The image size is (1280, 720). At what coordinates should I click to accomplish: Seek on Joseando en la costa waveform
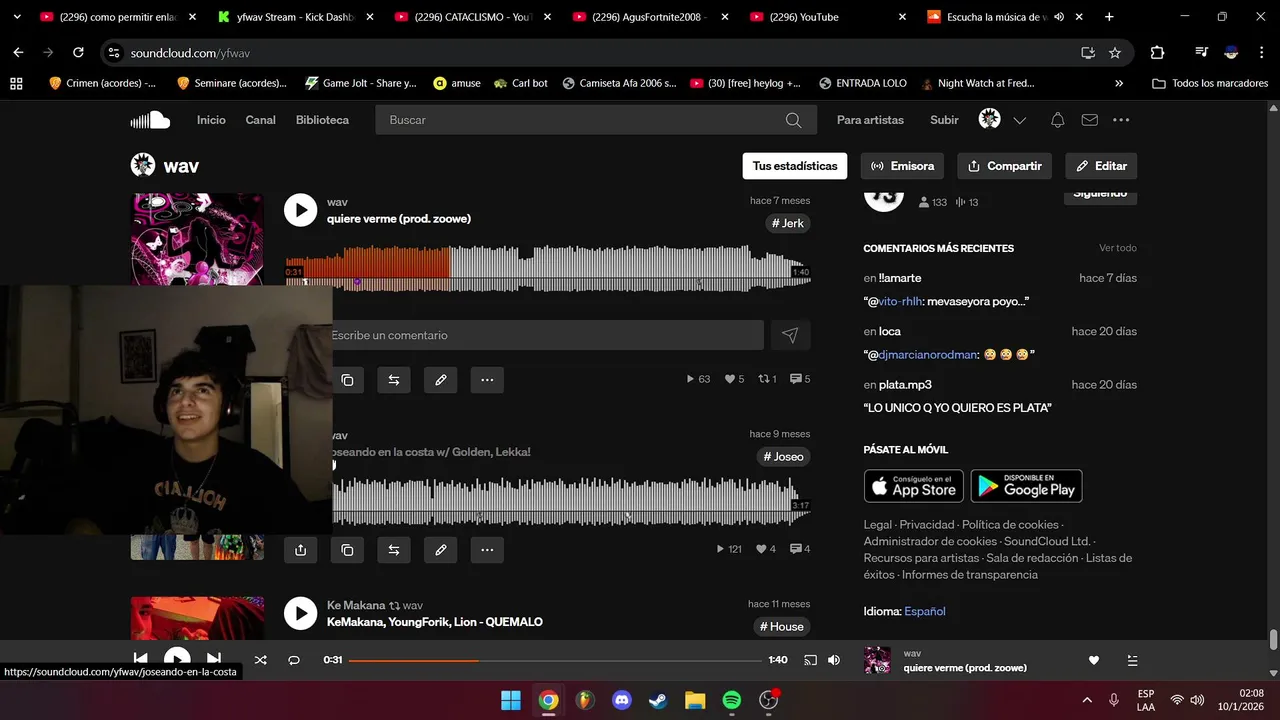(x=571, y=502)
